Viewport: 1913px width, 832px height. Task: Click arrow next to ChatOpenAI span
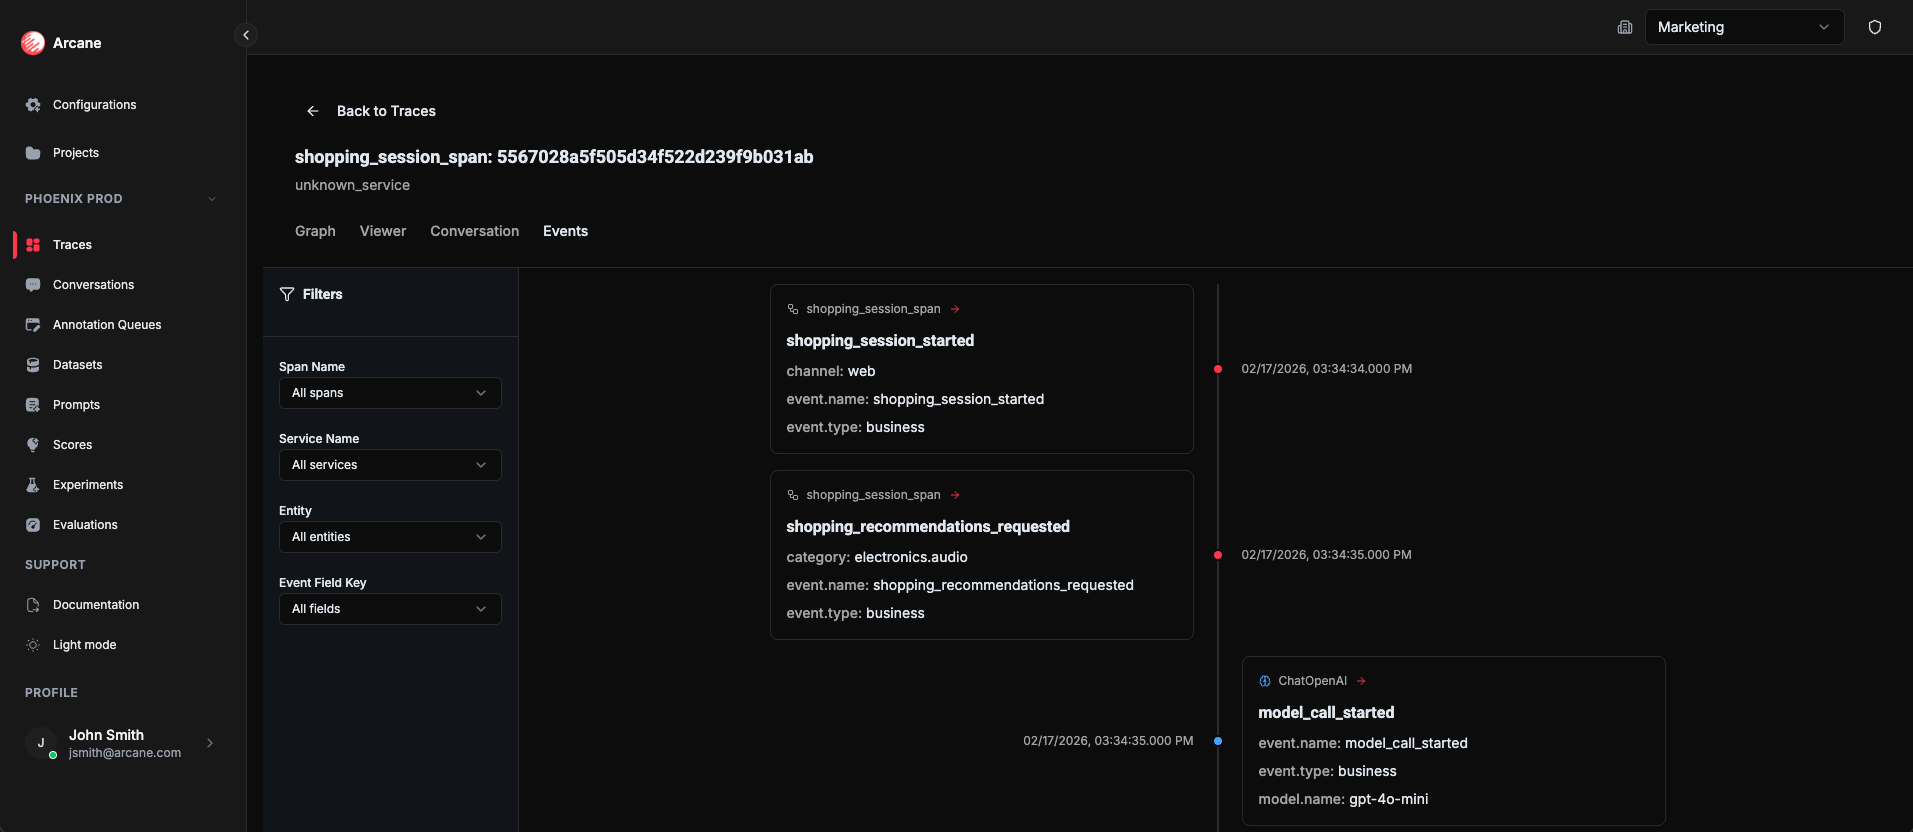point(1361,681)
